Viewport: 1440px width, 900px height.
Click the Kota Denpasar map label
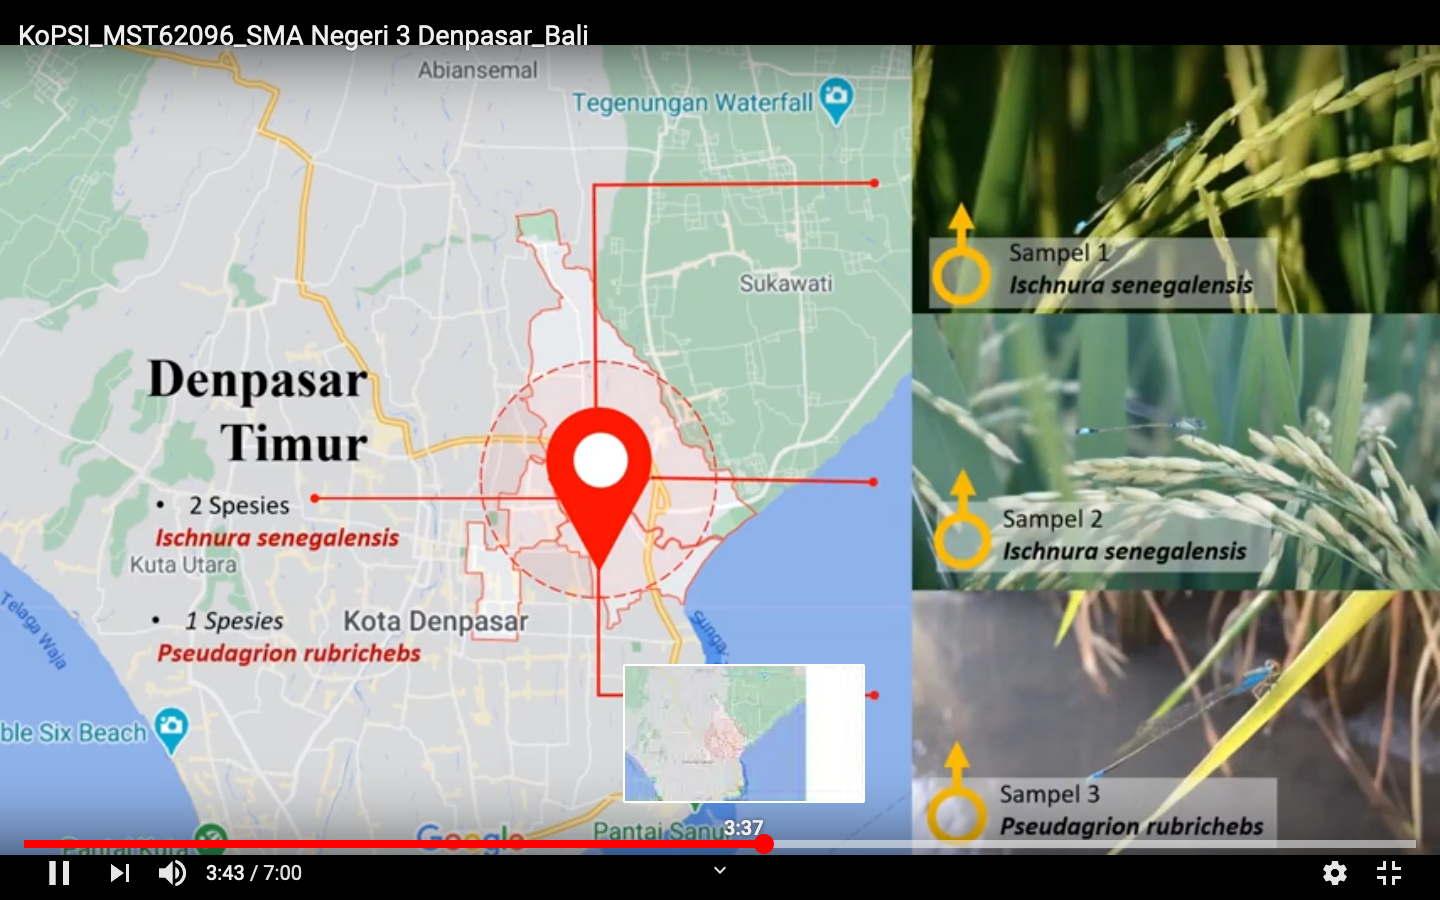(436, 622)
